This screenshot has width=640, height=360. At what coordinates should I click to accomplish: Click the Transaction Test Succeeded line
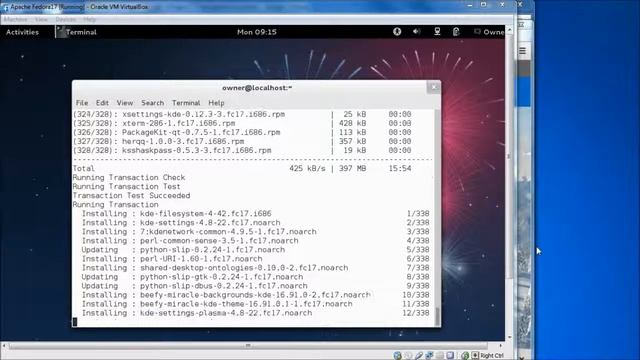(131, 196)
